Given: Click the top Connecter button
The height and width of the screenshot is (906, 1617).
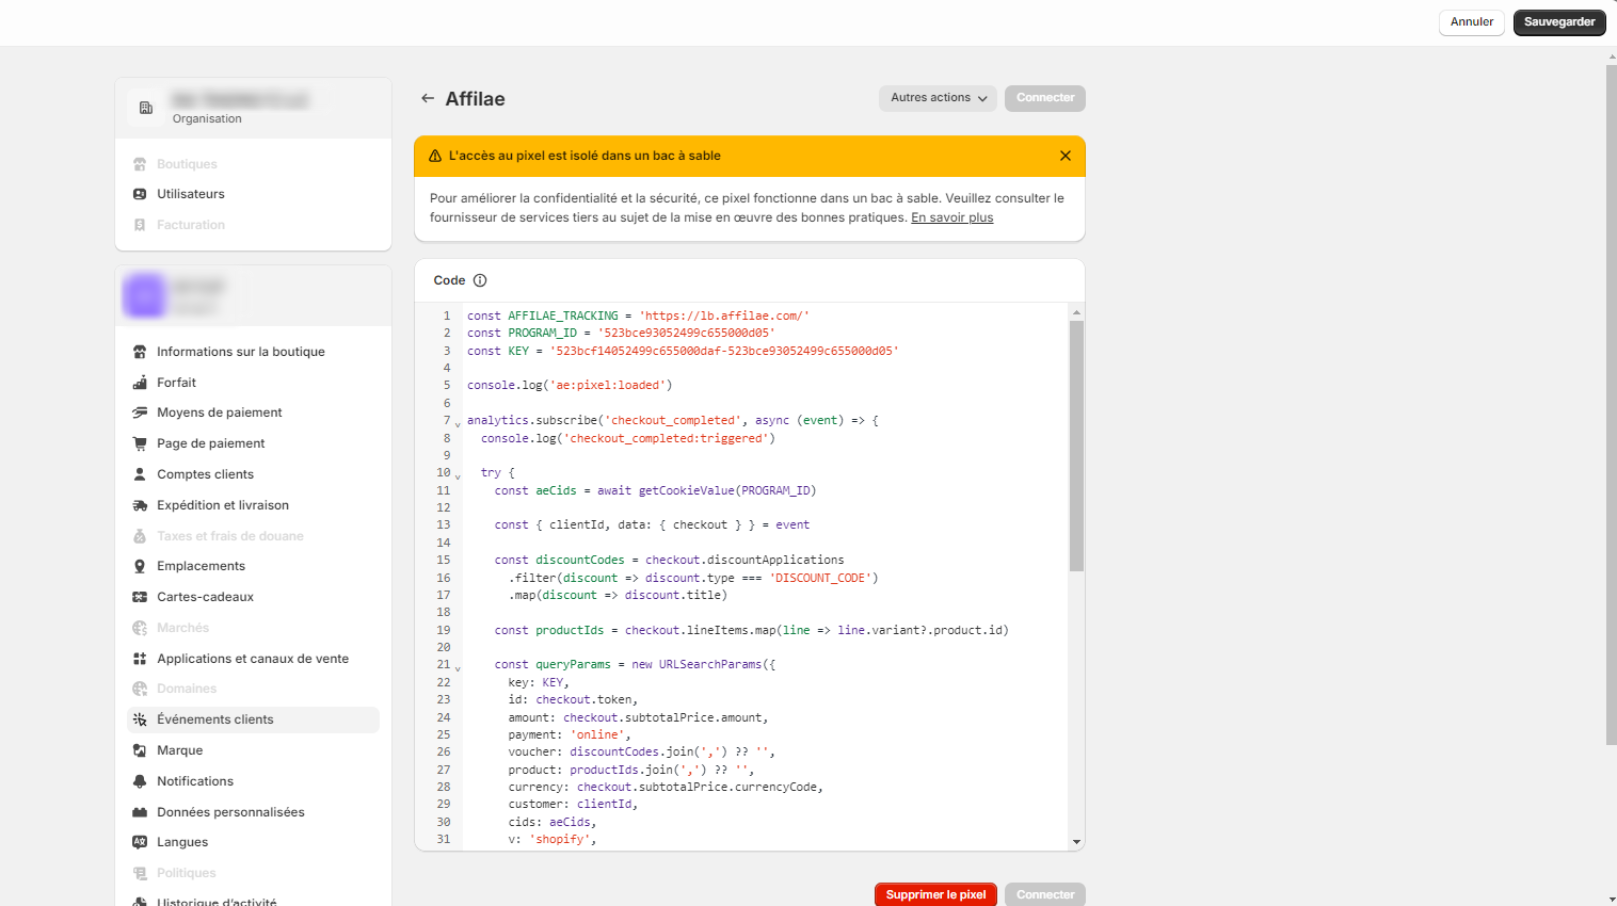Looking at the screenshot, I should 1045,98.
